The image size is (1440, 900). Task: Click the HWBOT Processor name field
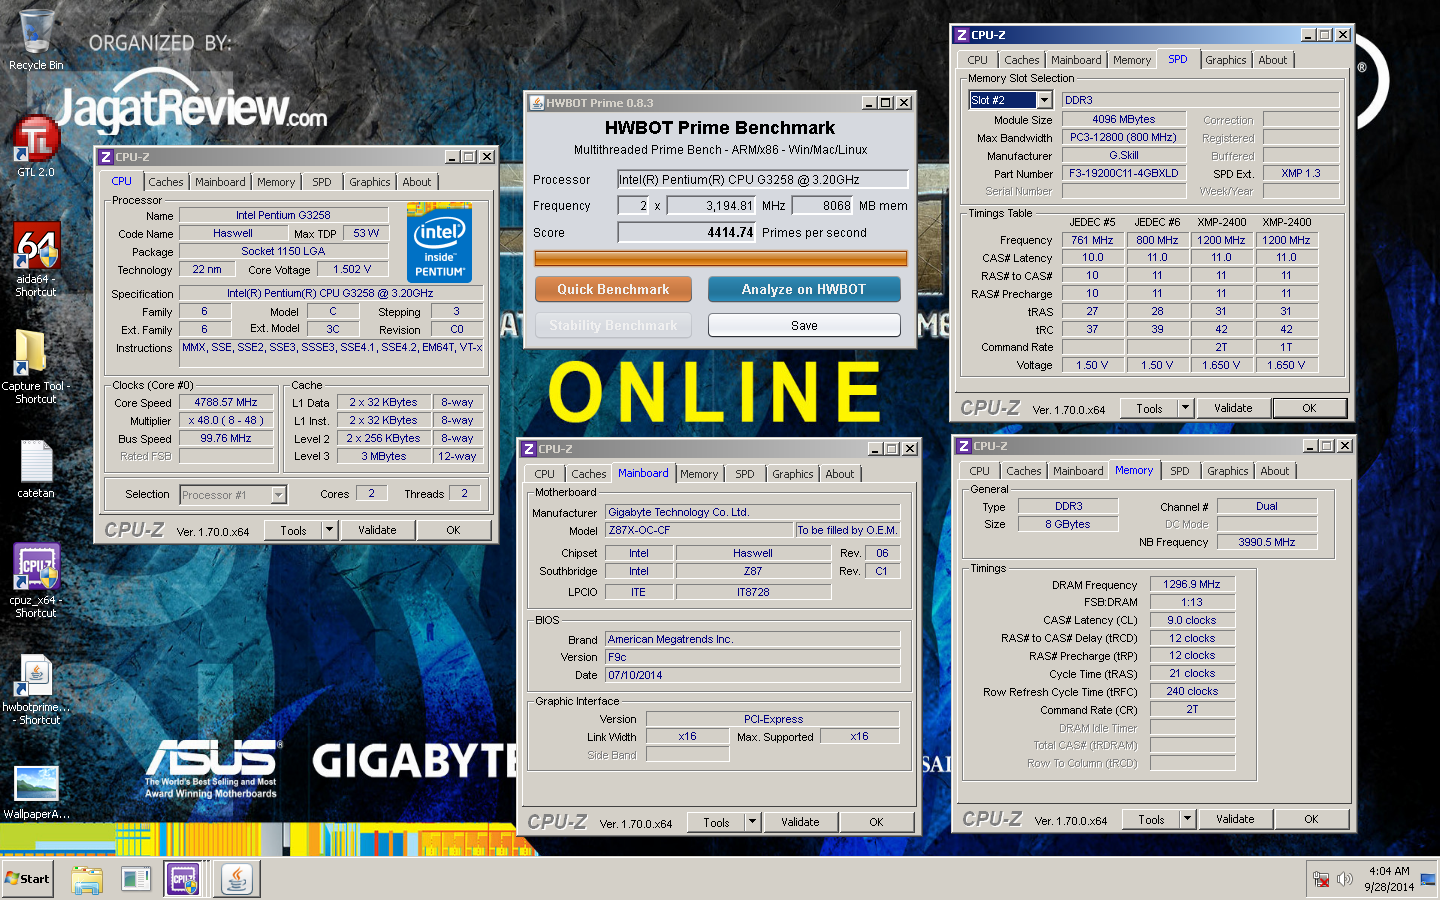tap(762, 179)
